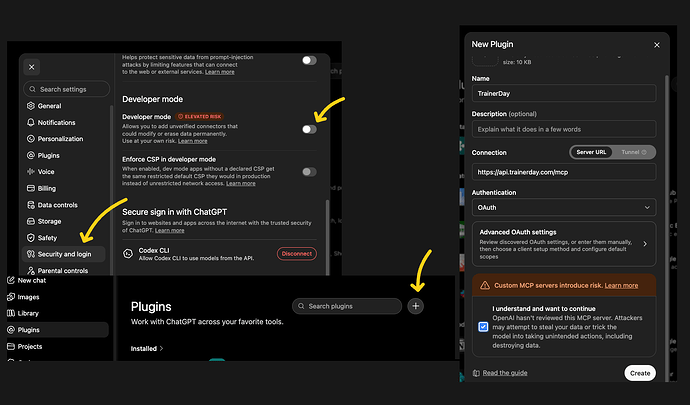Viewport: 690px width, 405px height.
Task: Click the Billing card icon
Action: tap(31, 188)
